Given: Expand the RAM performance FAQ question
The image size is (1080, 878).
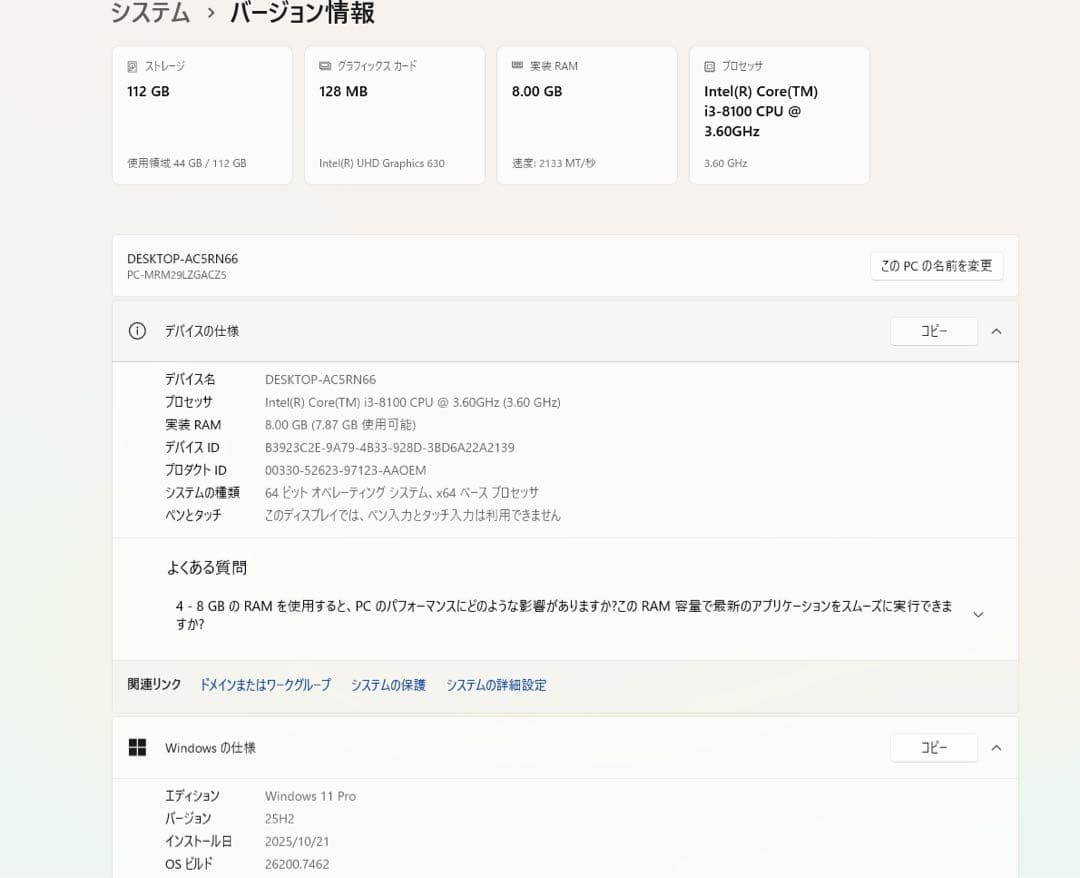Looking at the screenshot, I should point(977,614).
